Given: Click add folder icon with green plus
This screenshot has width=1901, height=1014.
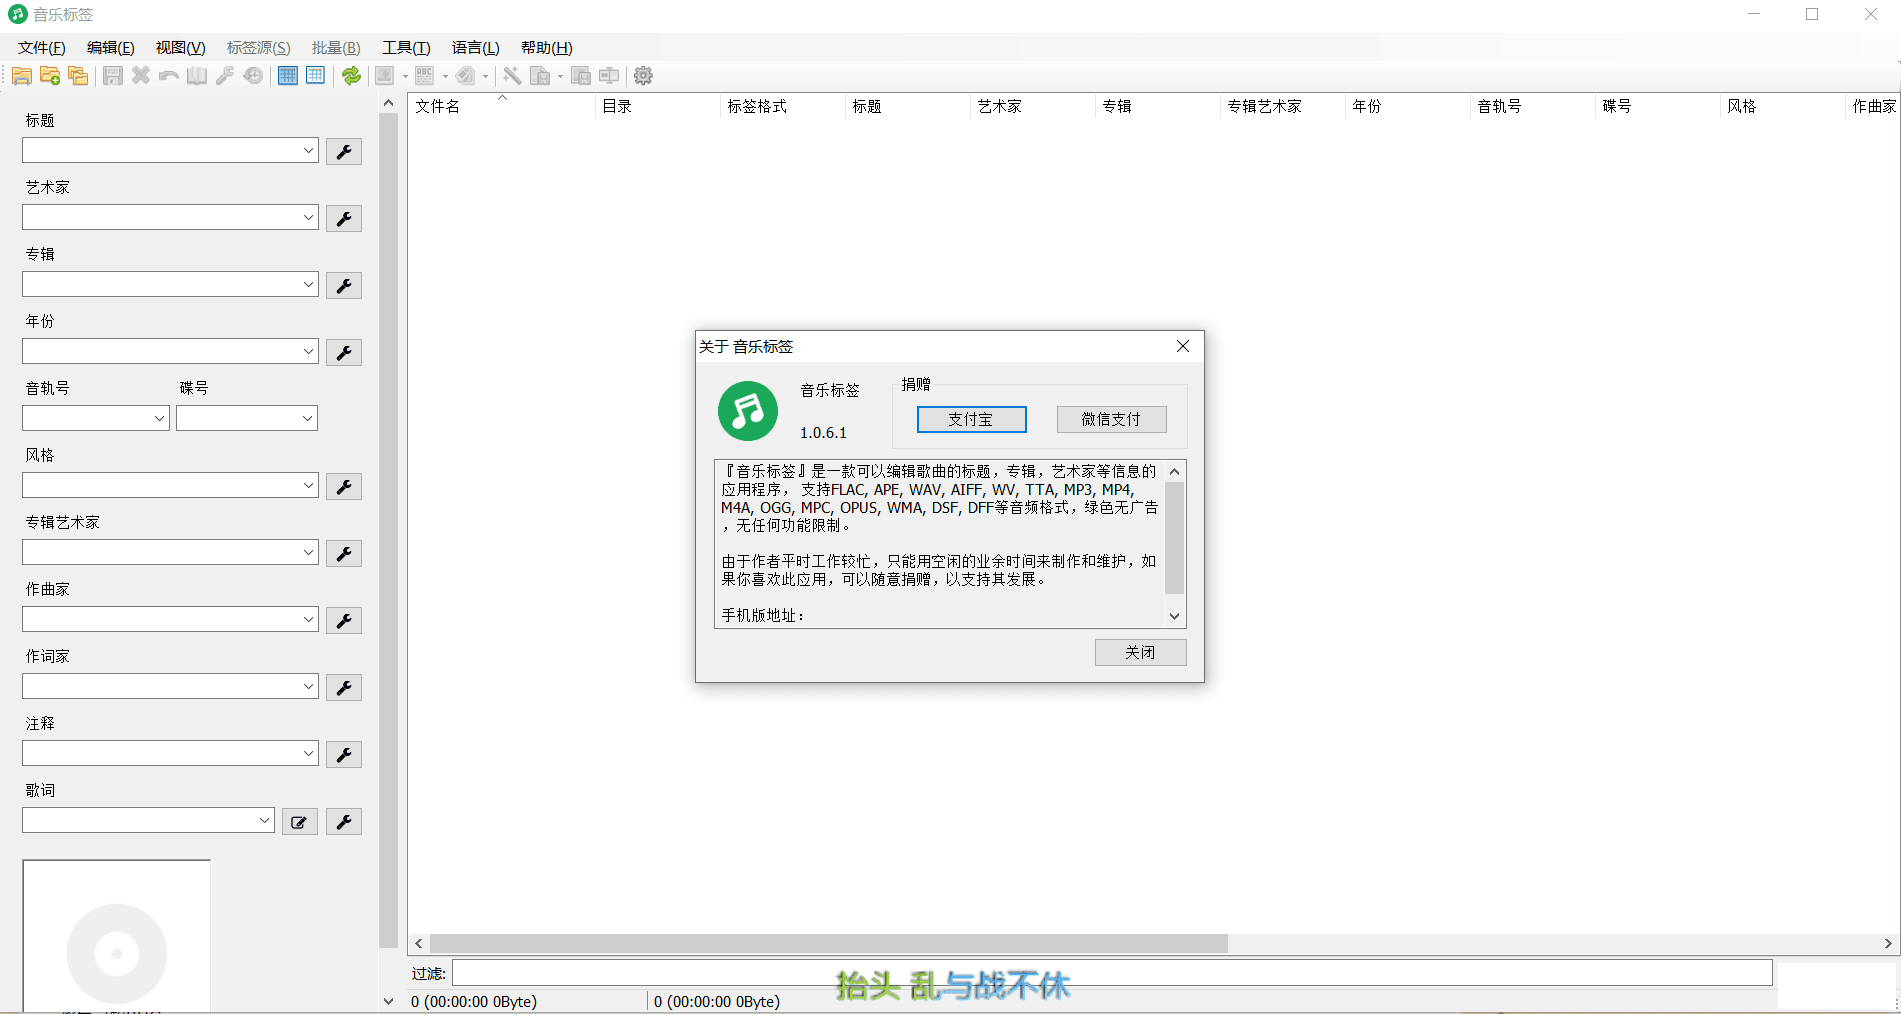Looking at the screenshot, I should pyautogui.click(x=50, y=76).
